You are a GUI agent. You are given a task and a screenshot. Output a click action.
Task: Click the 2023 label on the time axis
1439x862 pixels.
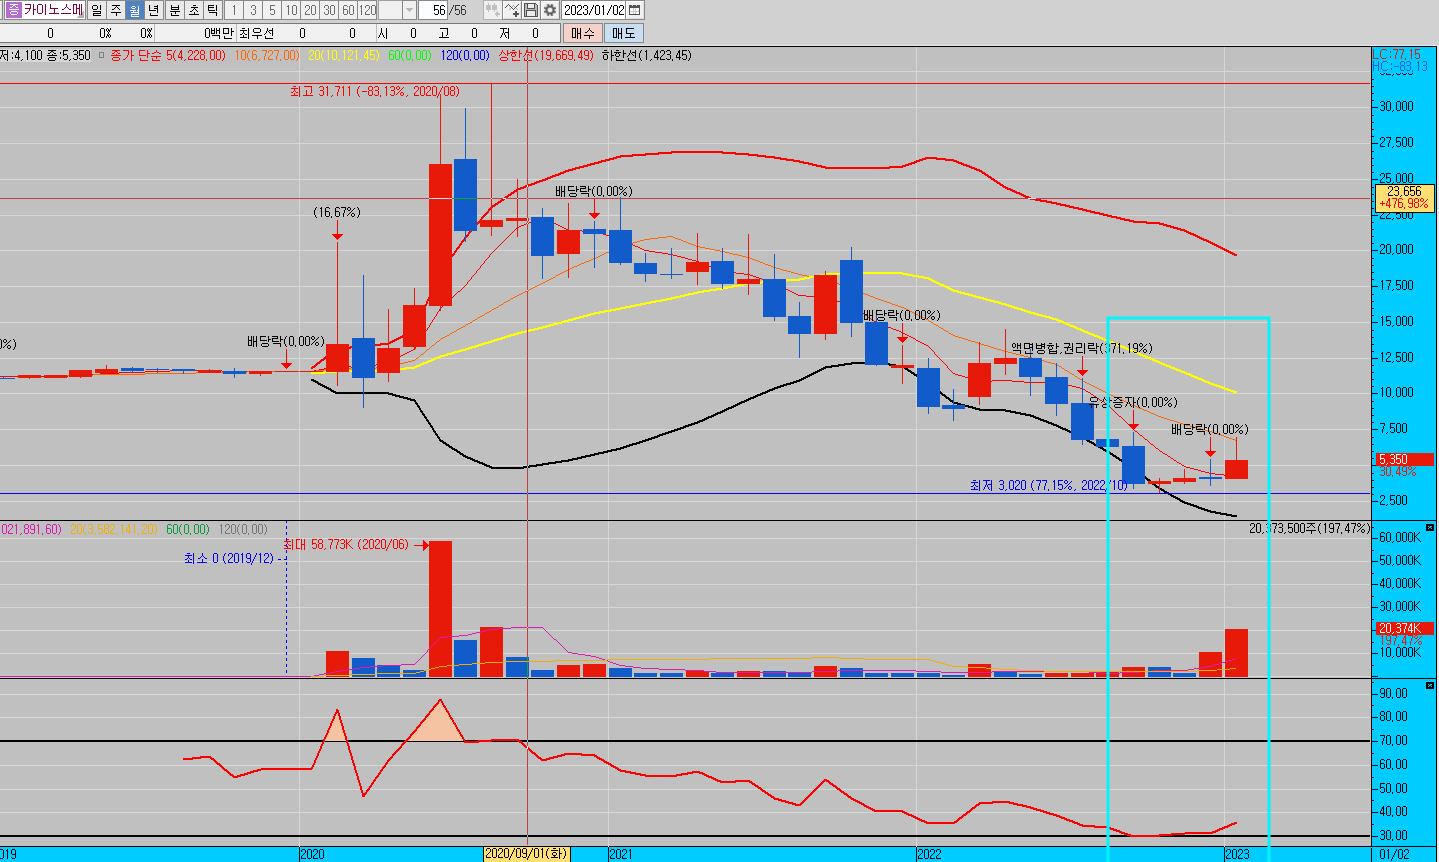(1237, 854)
